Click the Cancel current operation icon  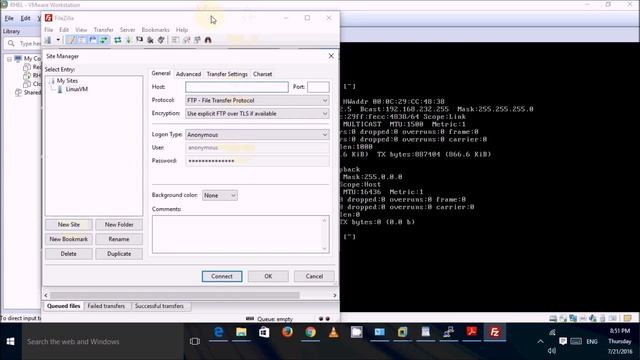coord(140,40)
